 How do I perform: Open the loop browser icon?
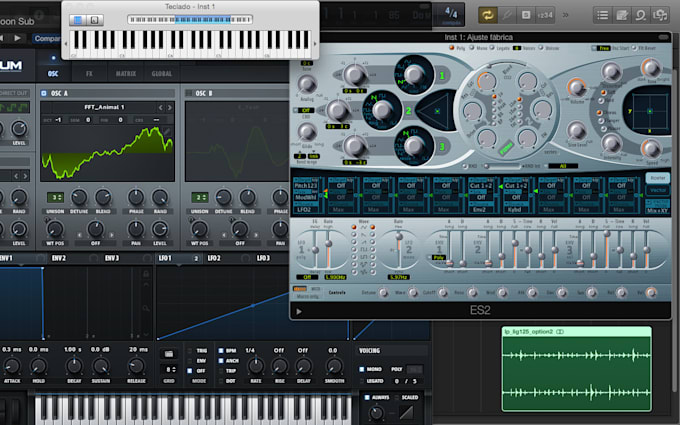pyautogui.click(x=643, y=15)
